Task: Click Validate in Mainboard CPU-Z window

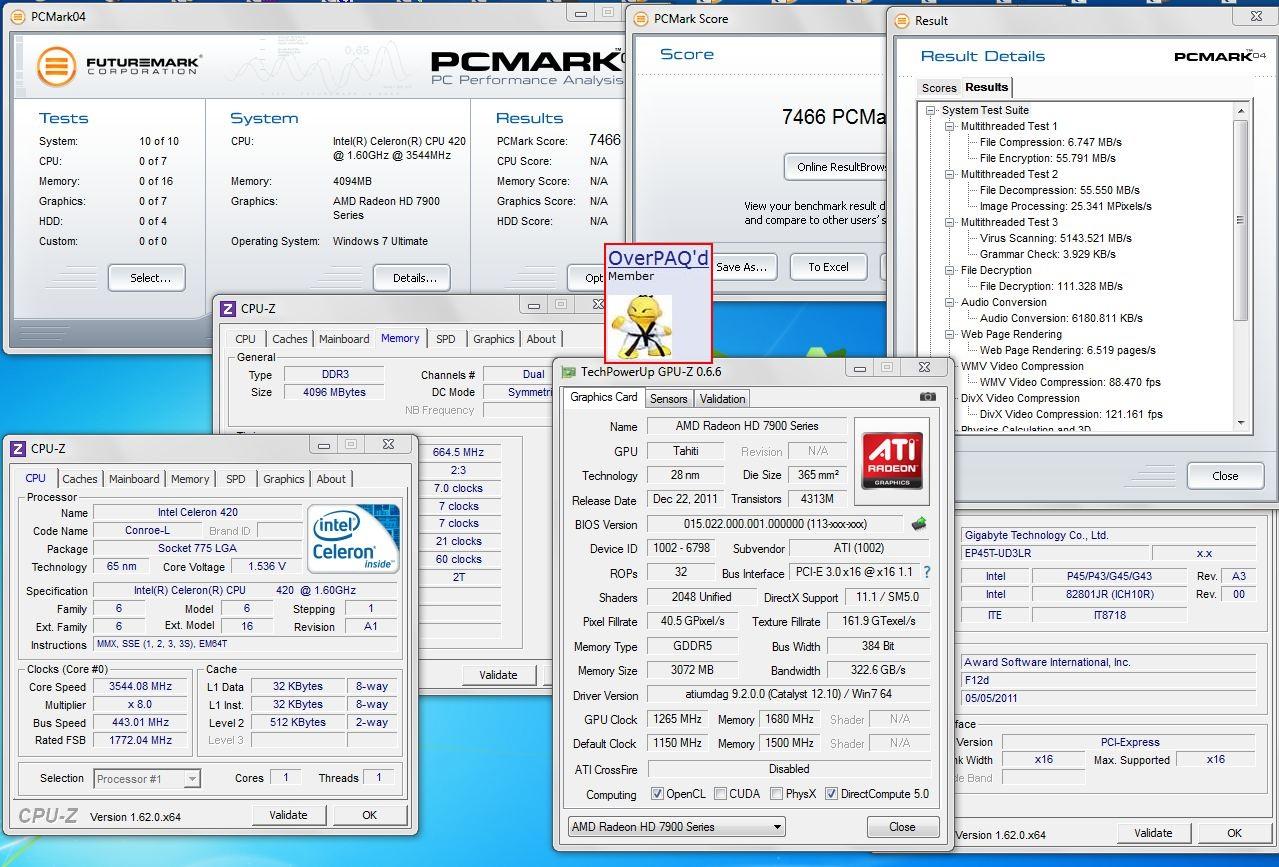Action: (1153, 833)
